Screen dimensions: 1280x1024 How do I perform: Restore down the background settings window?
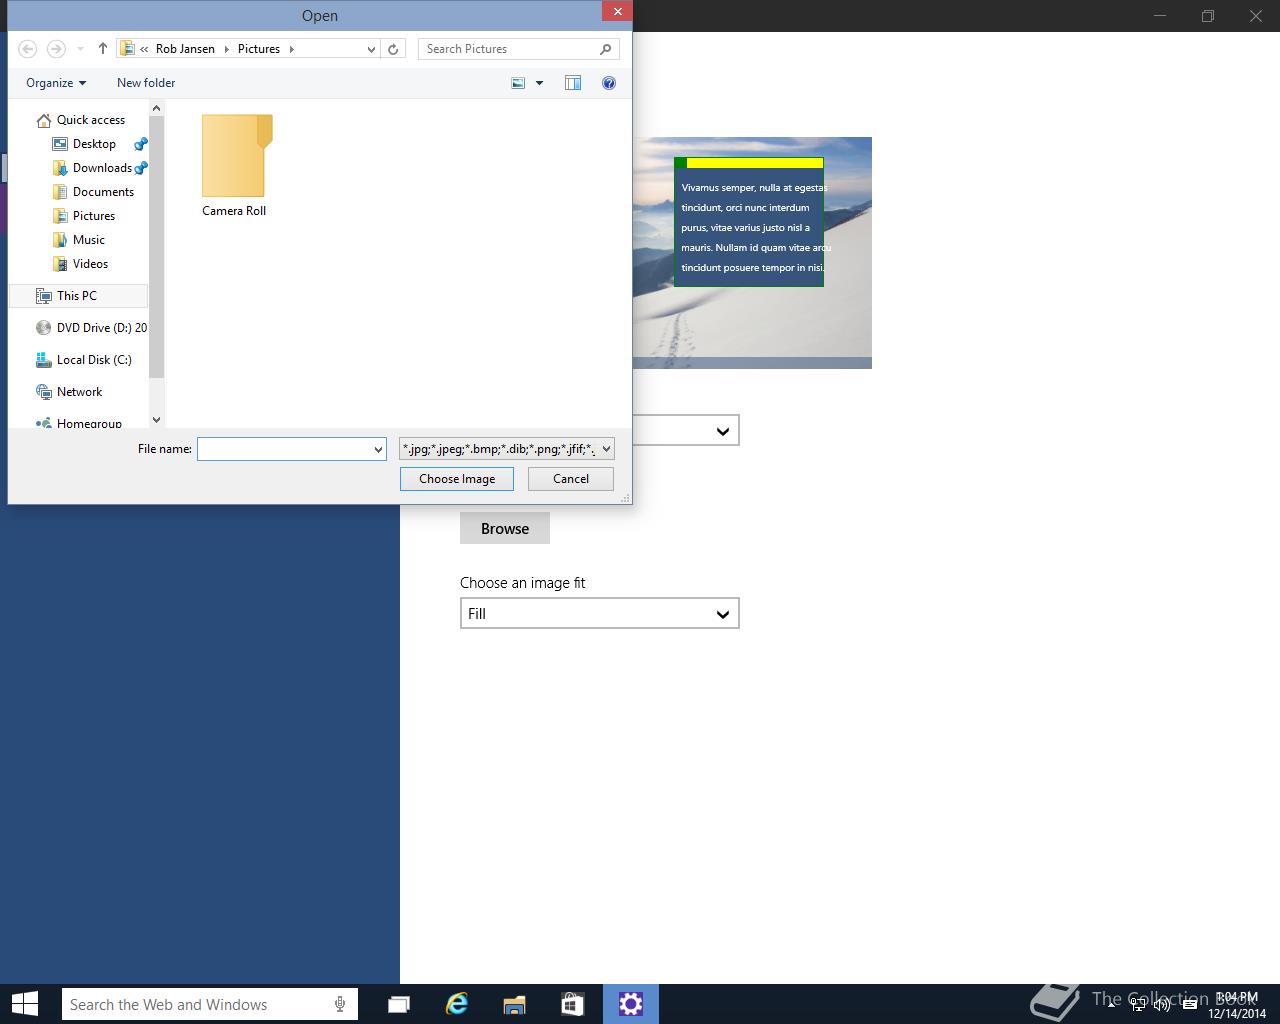pos(1208,16)
